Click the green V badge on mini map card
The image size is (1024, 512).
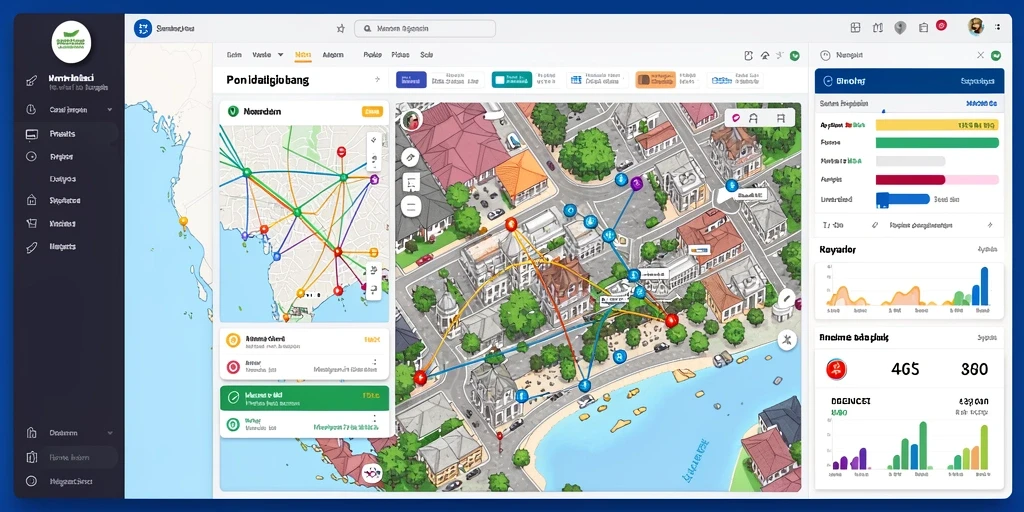[x=231, y=112]
